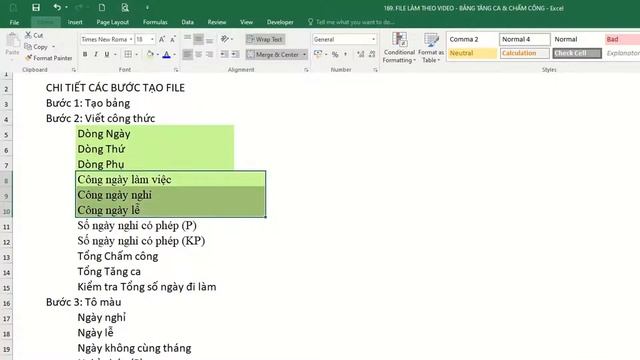Open the Merge & Center dropdown arrow

304,54
